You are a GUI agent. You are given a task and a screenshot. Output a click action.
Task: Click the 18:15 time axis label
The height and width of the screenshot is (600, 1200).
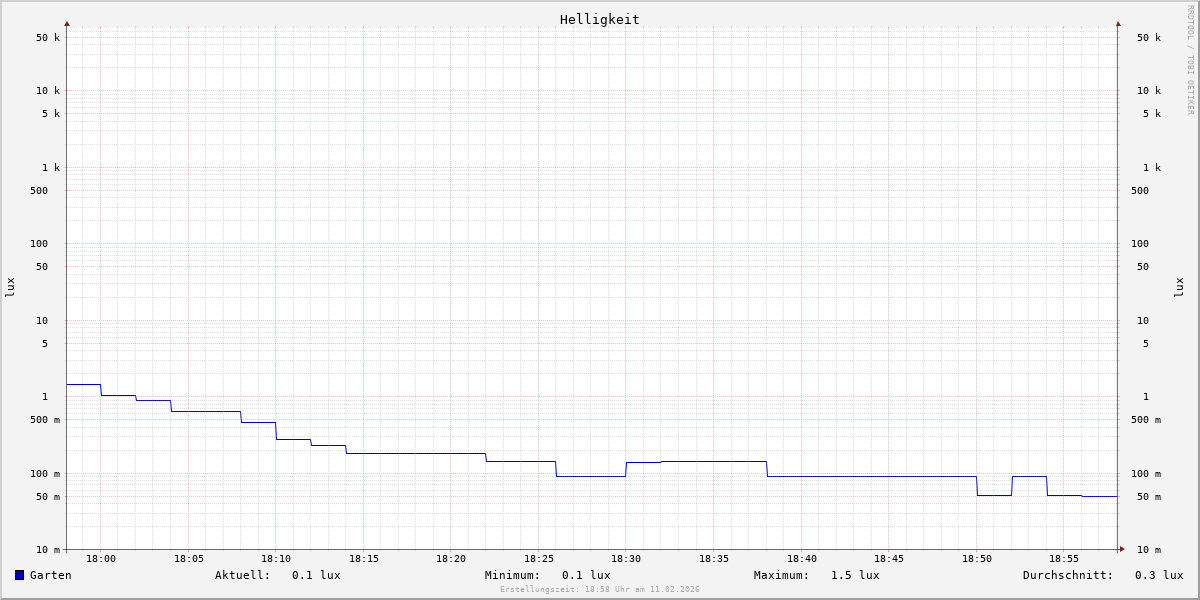364,559
